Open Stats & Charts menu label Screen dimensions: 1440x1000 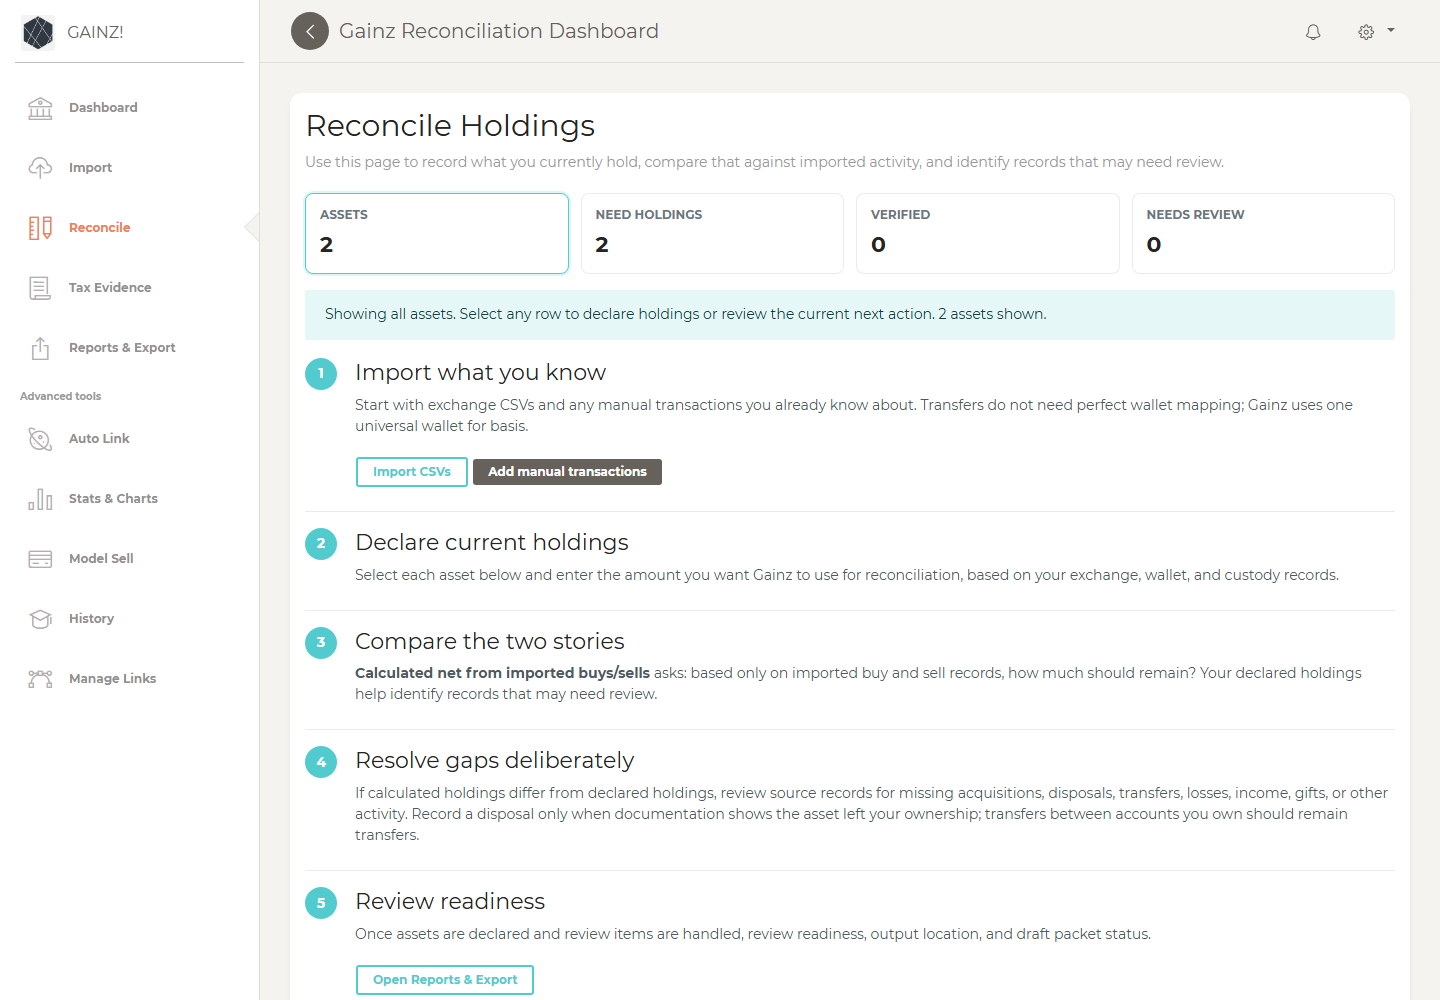click(x=113, y=499)
